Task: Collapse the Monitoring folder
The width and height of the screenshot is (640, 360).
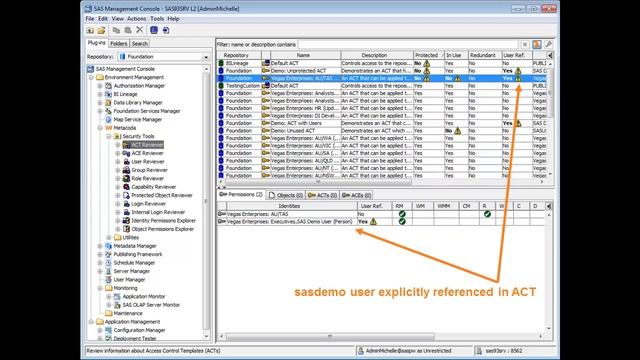Action: click(x=100, y=288)
